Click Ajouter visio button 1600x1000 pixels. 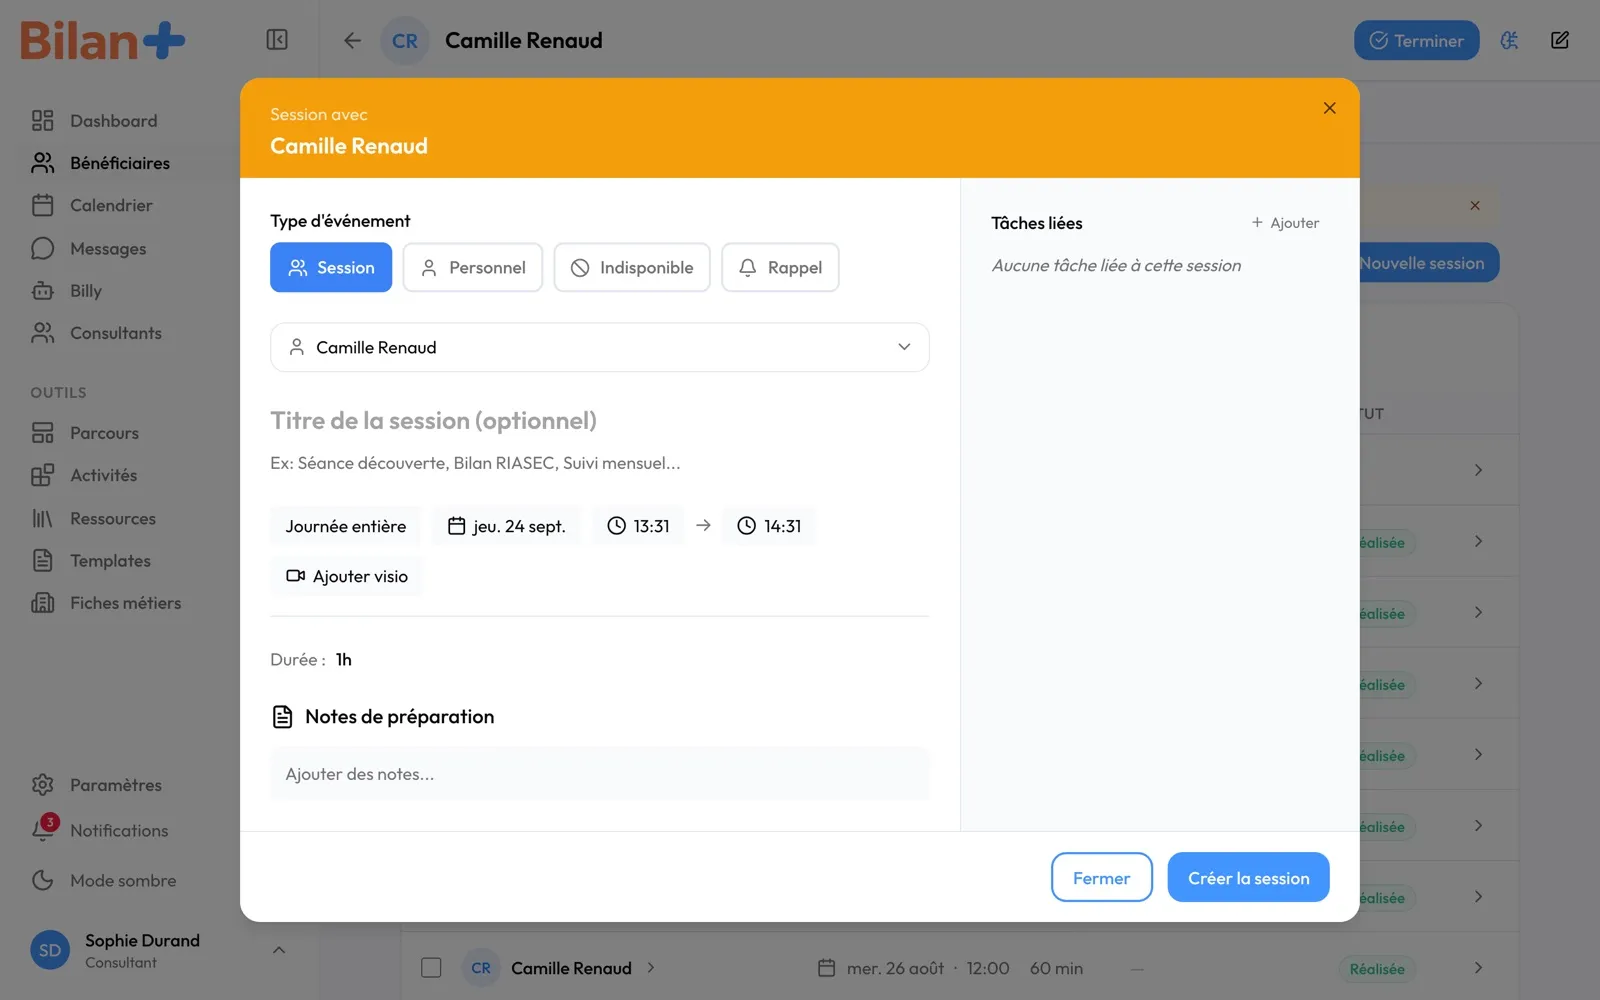pyautogui.click(x=347, y=576)
